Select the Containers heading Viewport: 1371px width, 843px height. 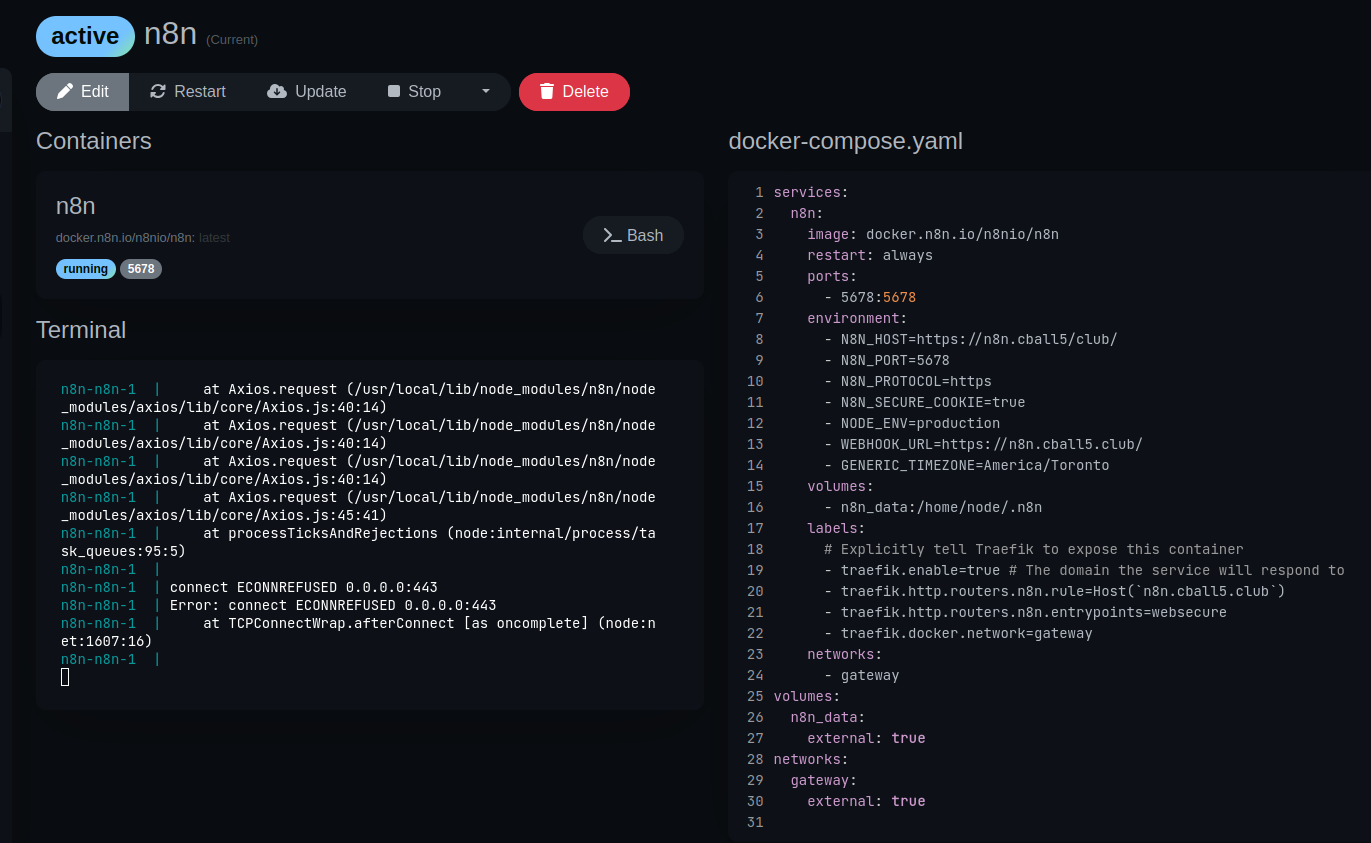click(x=94, y=141)
